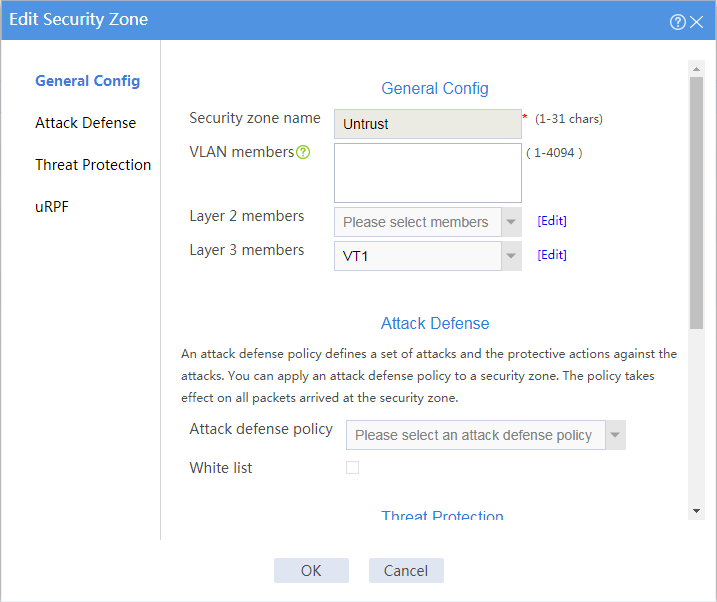Click the help icon in title bar
Image resolution: width=717 pixels, height=602 pixels.
click(x=677, y=21)
